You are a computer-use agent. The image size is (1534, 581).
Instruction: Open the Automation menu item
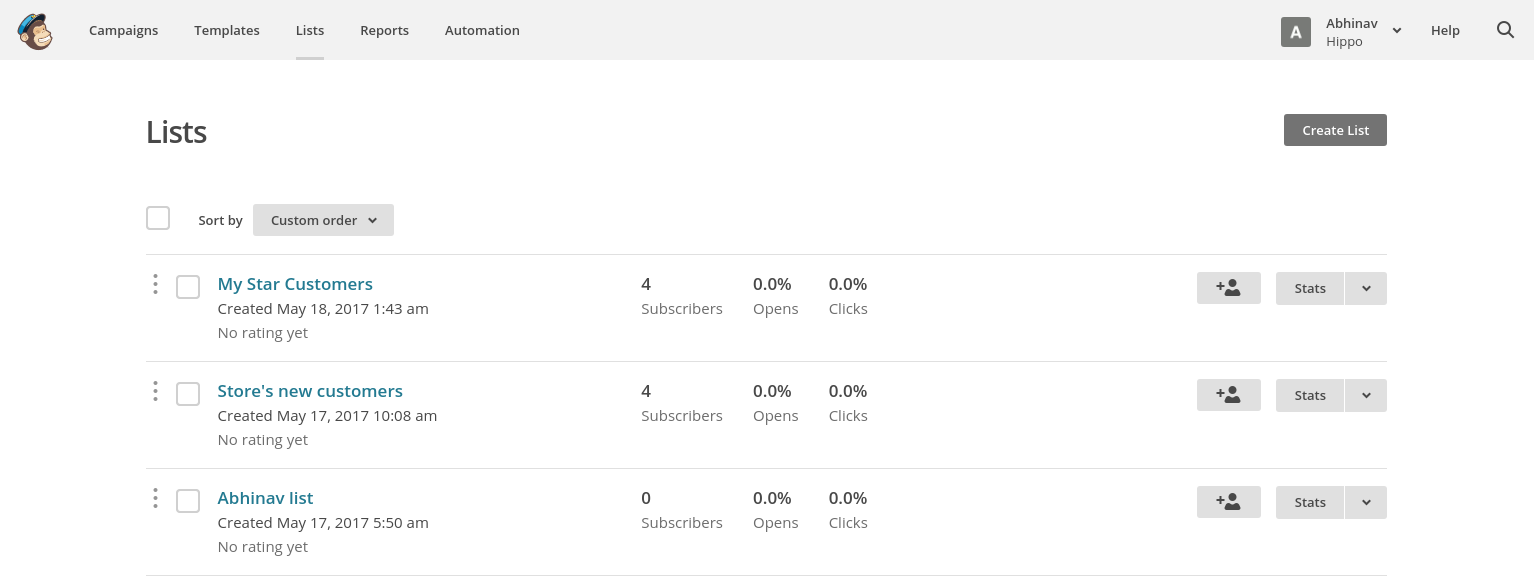(x=482, y=30)
